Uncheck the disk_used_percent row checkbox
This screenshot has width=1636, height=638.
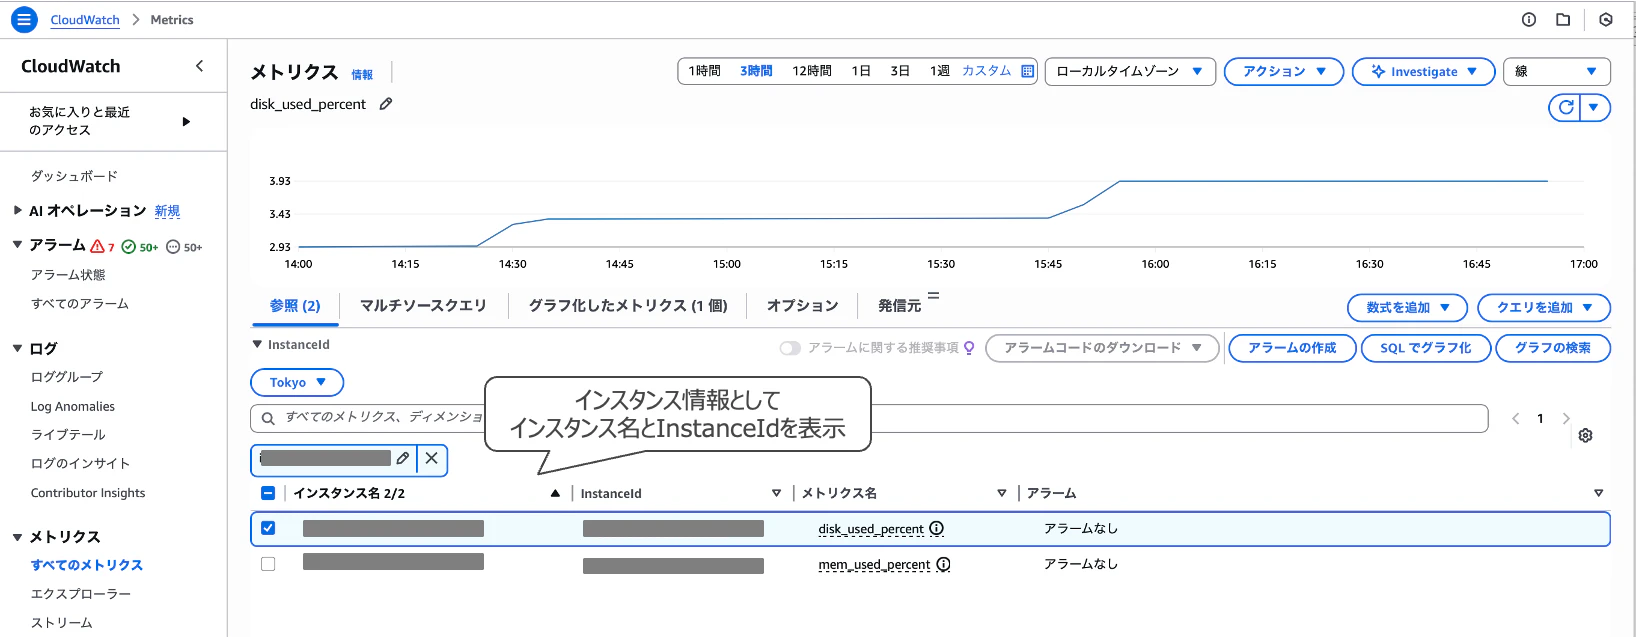(x=268, y=528)
